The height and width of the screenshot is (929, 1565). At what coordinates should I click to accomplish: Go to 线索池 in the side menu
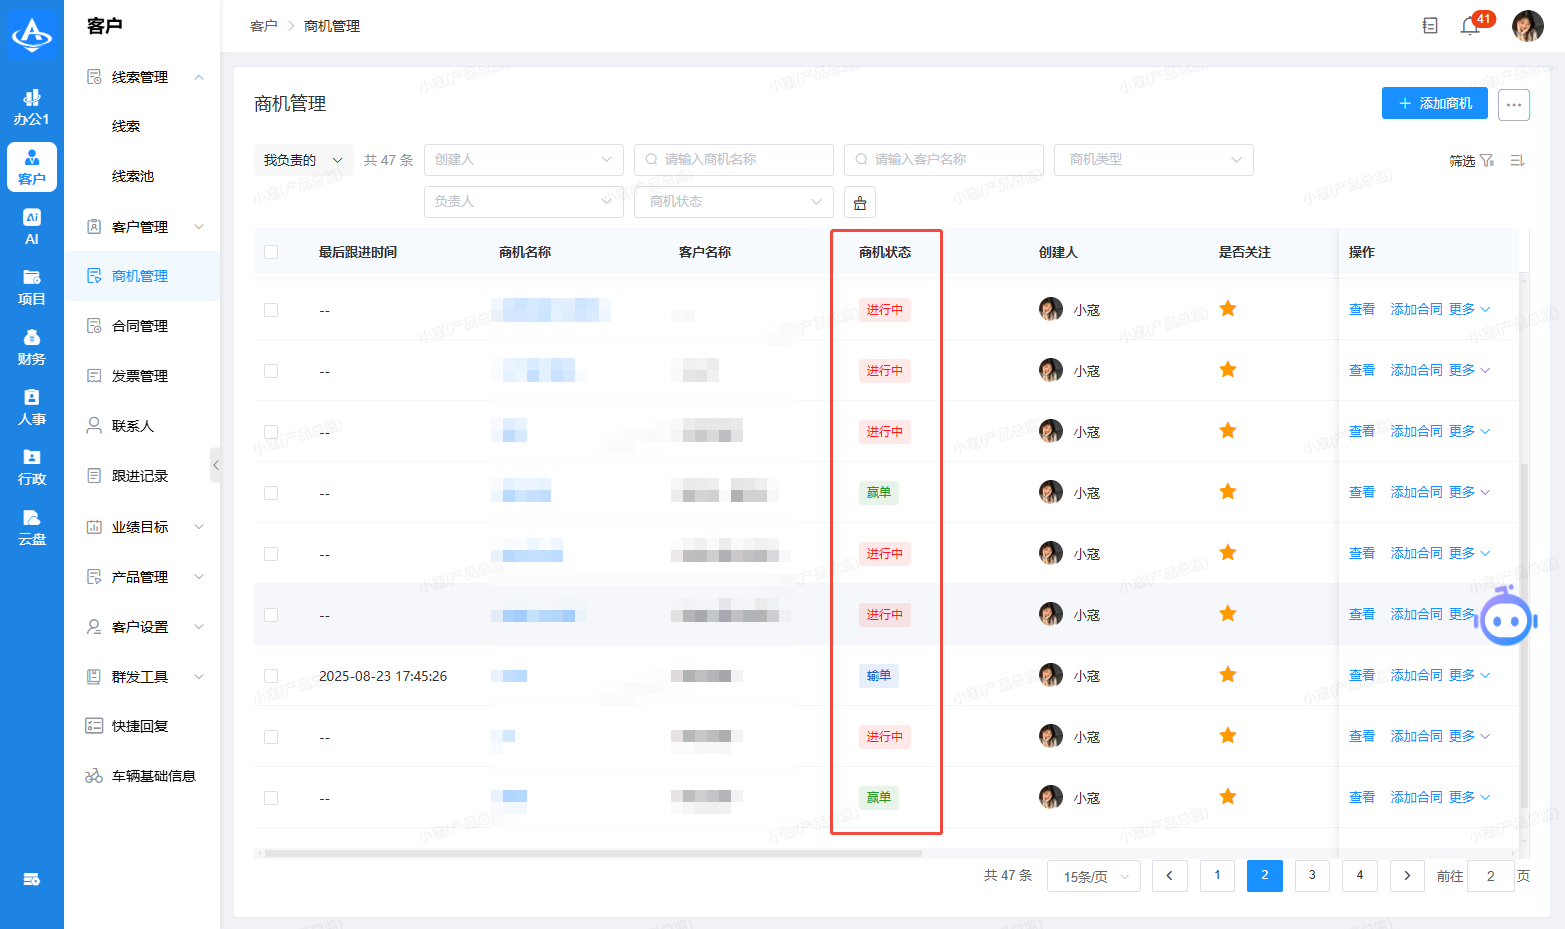coord(133,176)
